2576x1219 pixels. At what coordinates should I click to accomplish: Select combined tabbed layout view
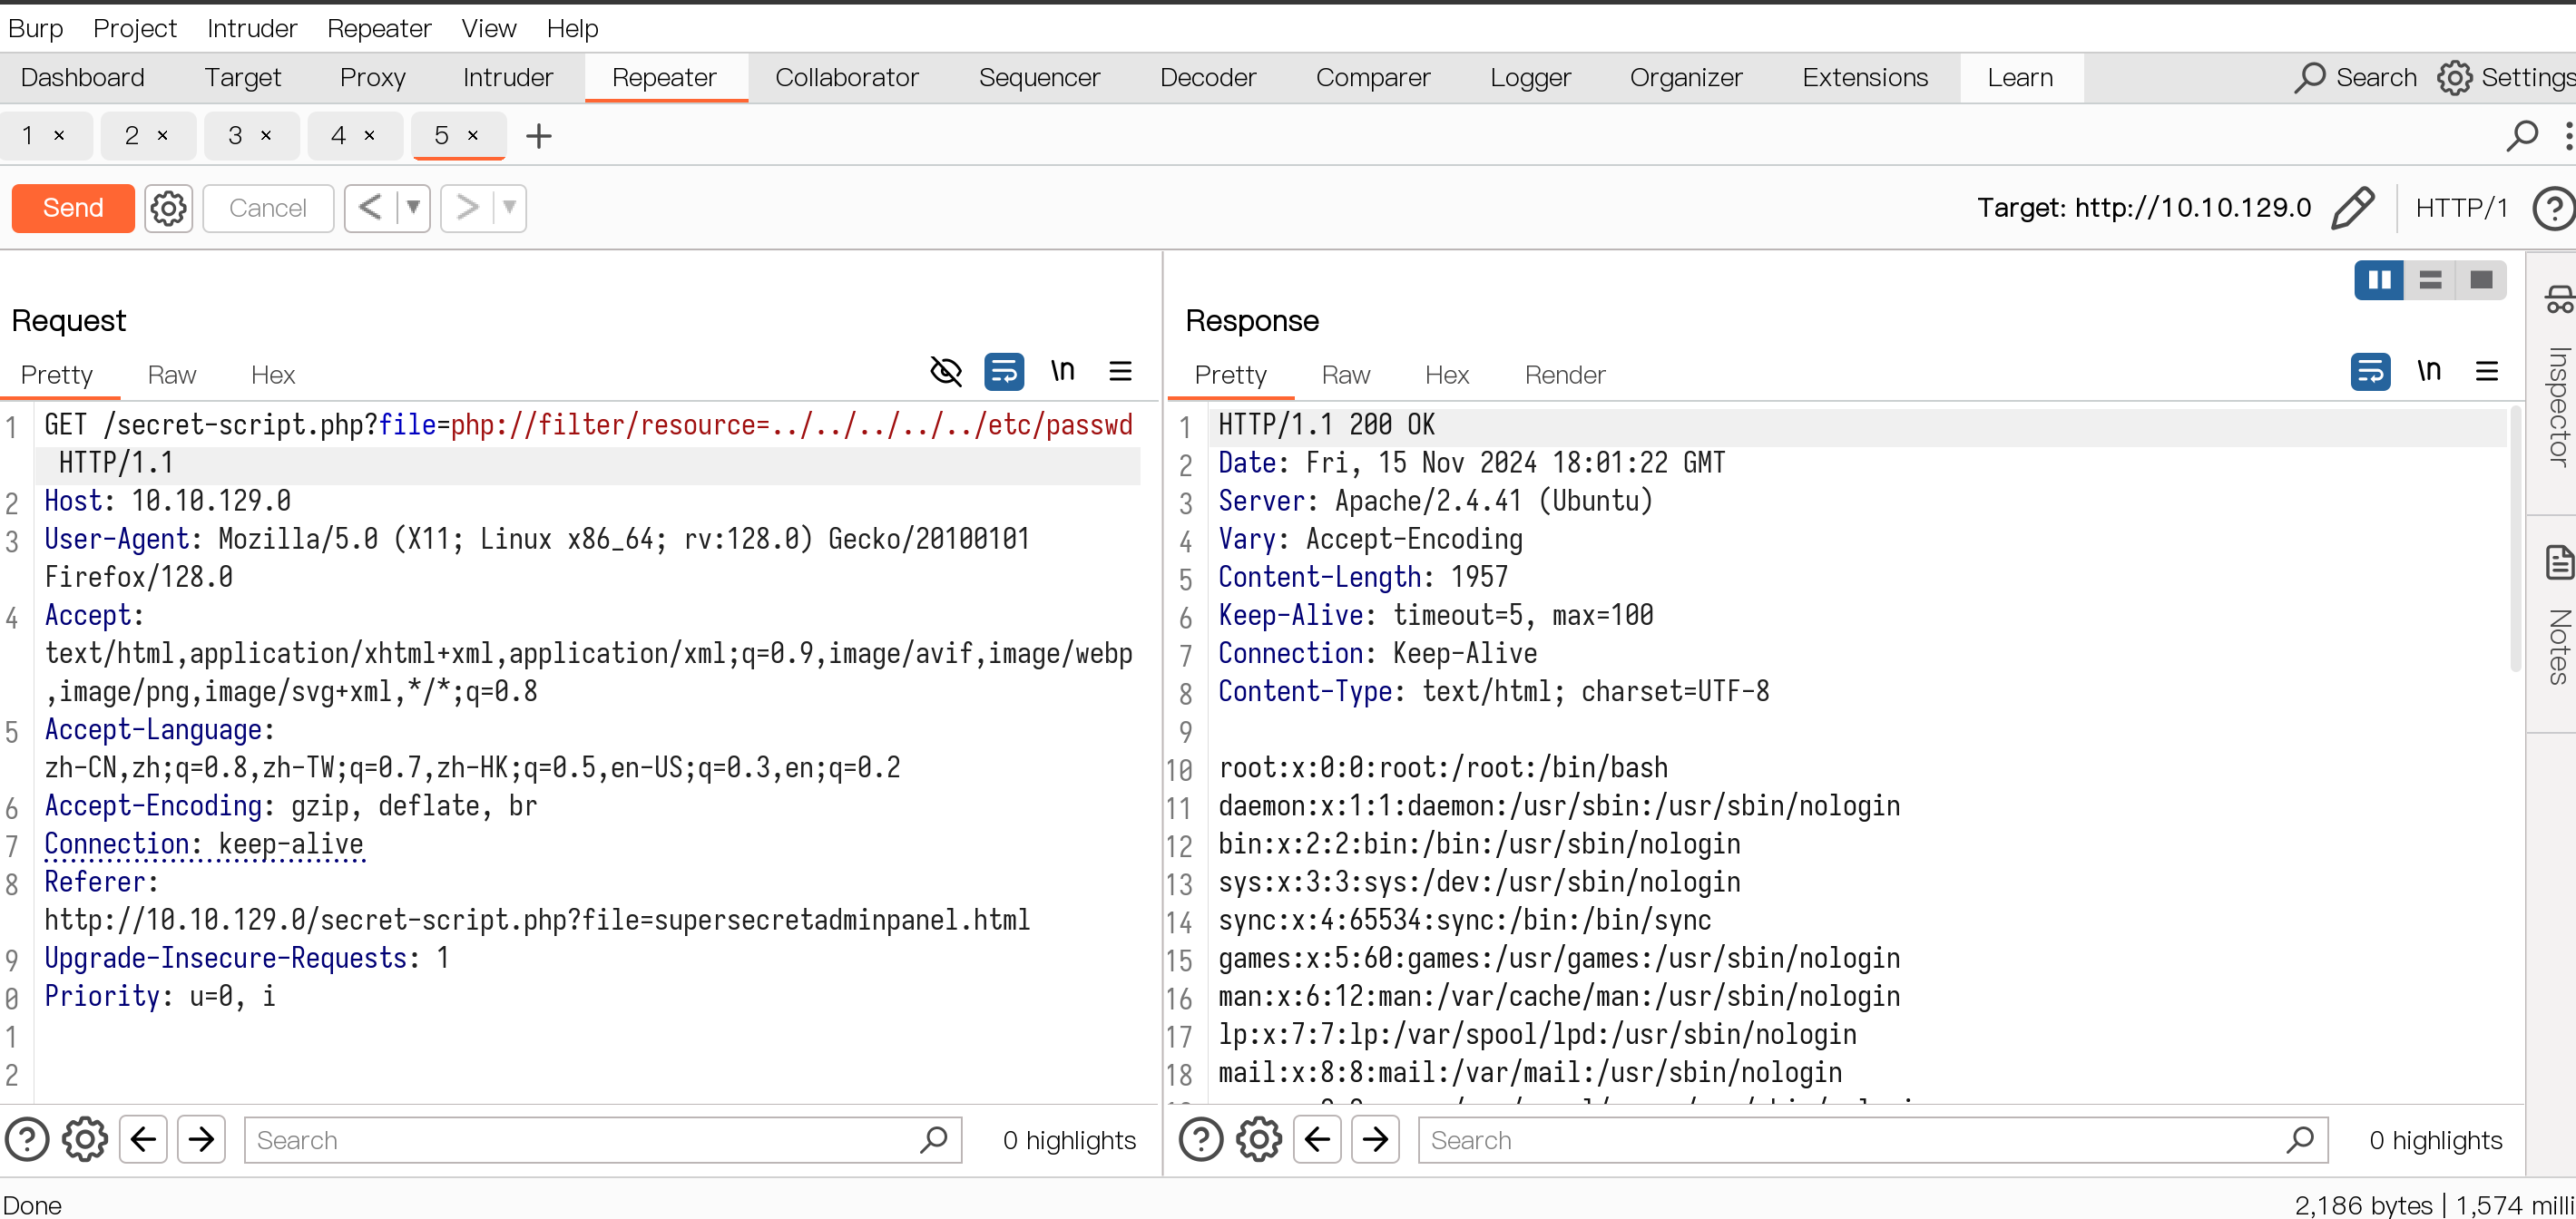click(2481, 280)
